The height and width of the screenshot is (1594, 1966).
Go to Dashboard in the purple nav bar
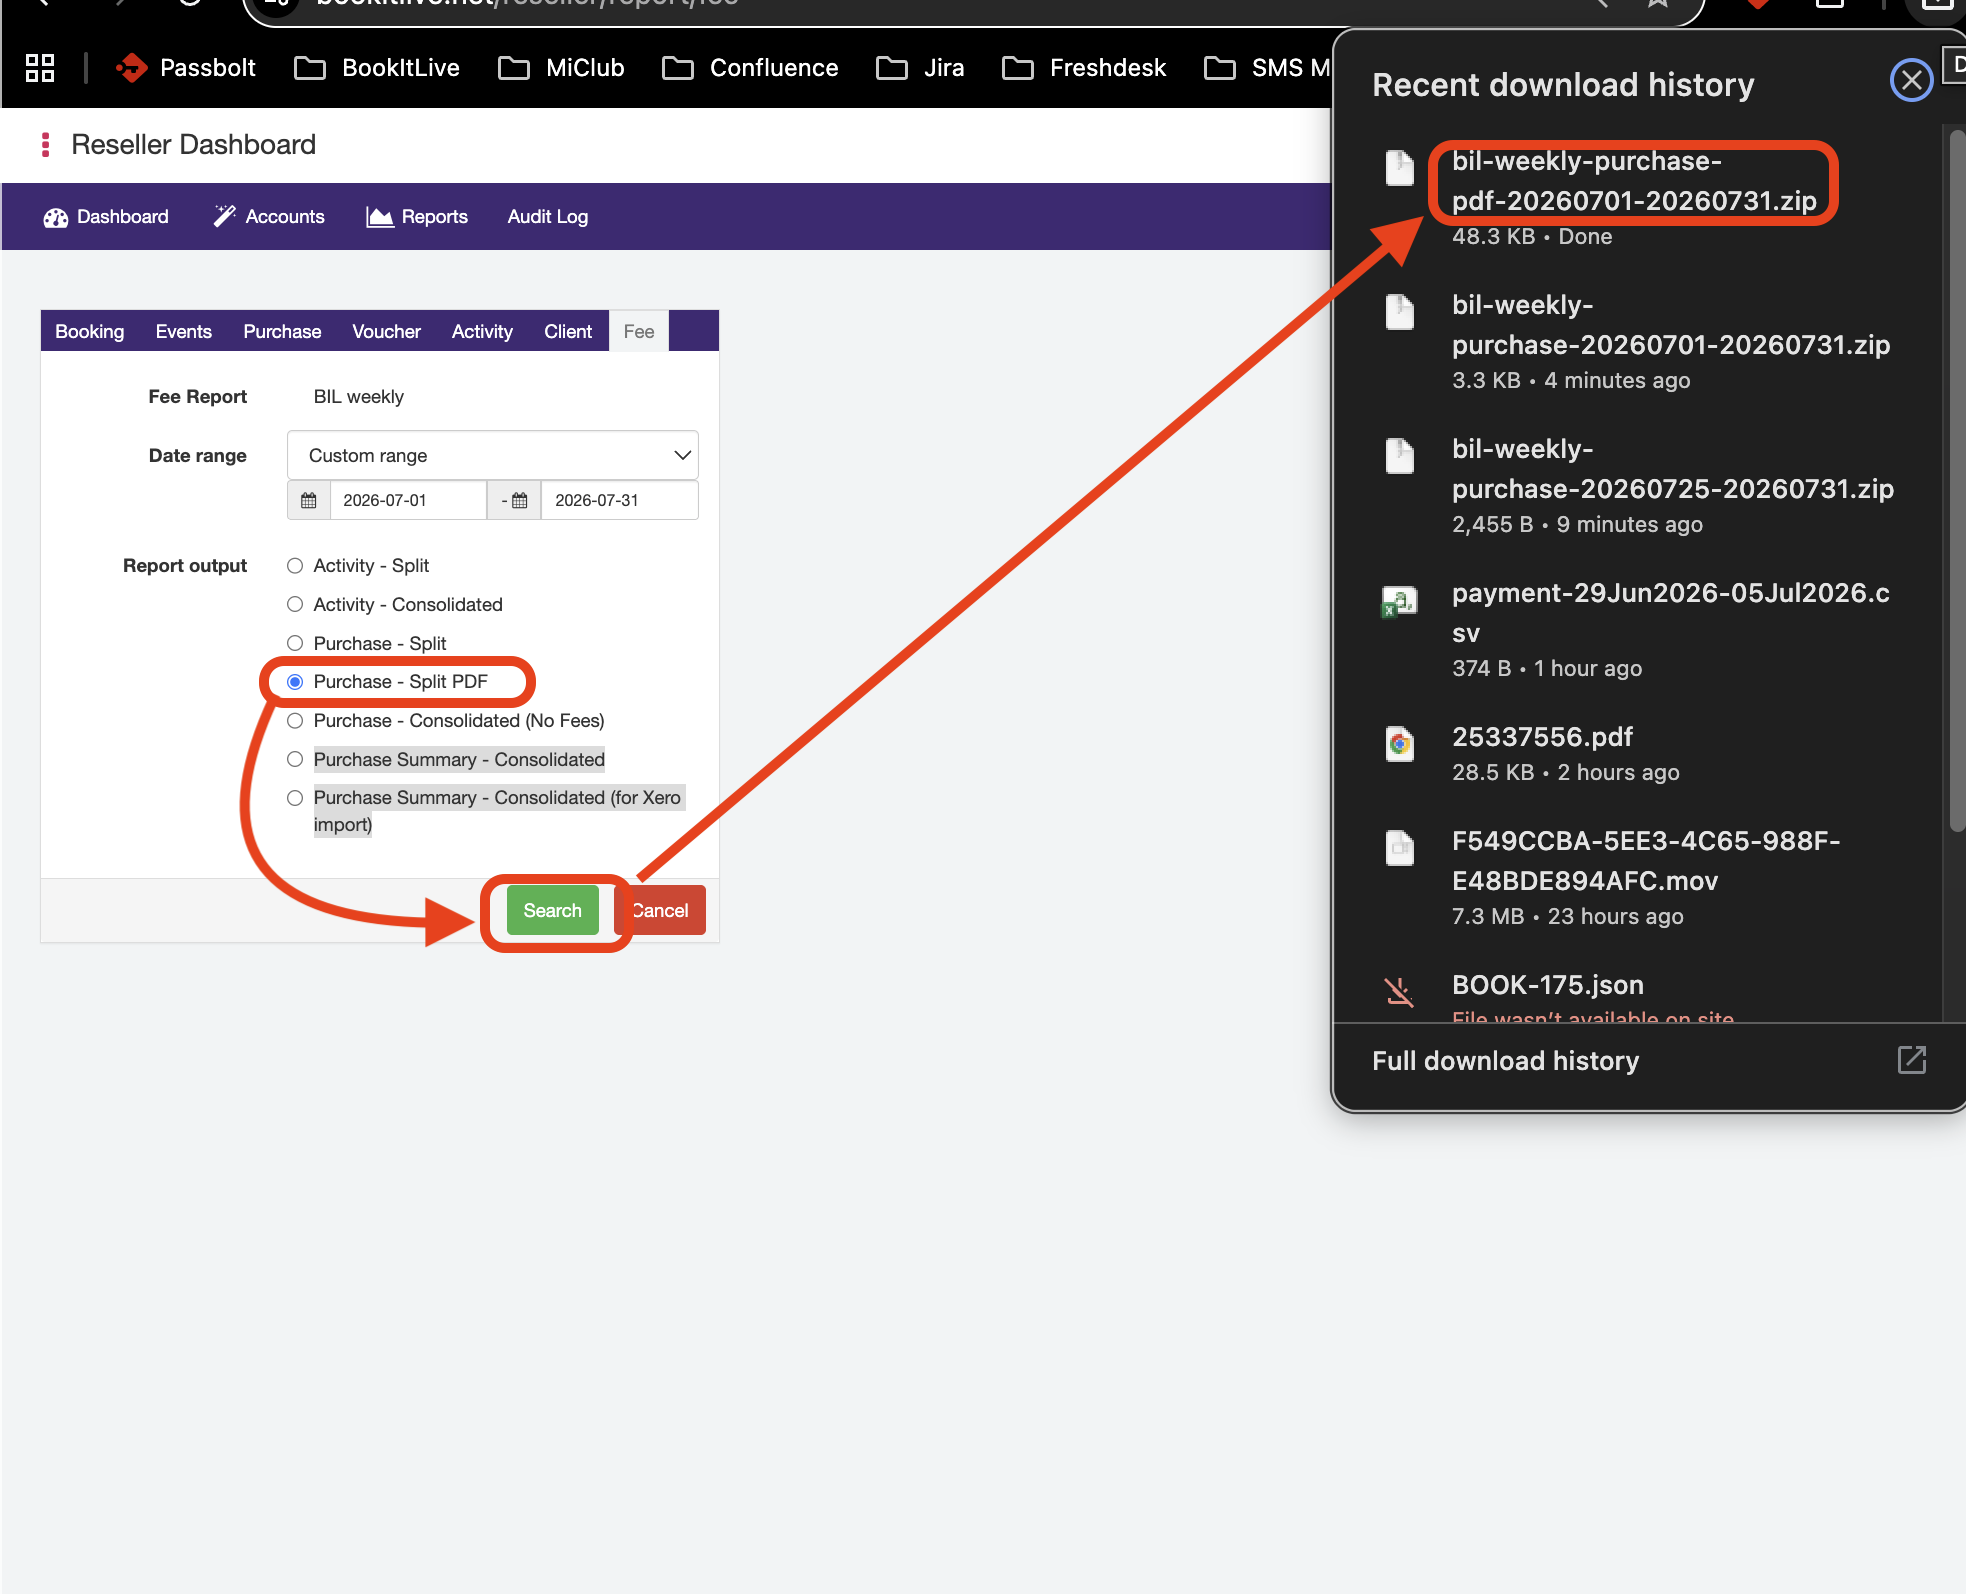pos(106,217)
